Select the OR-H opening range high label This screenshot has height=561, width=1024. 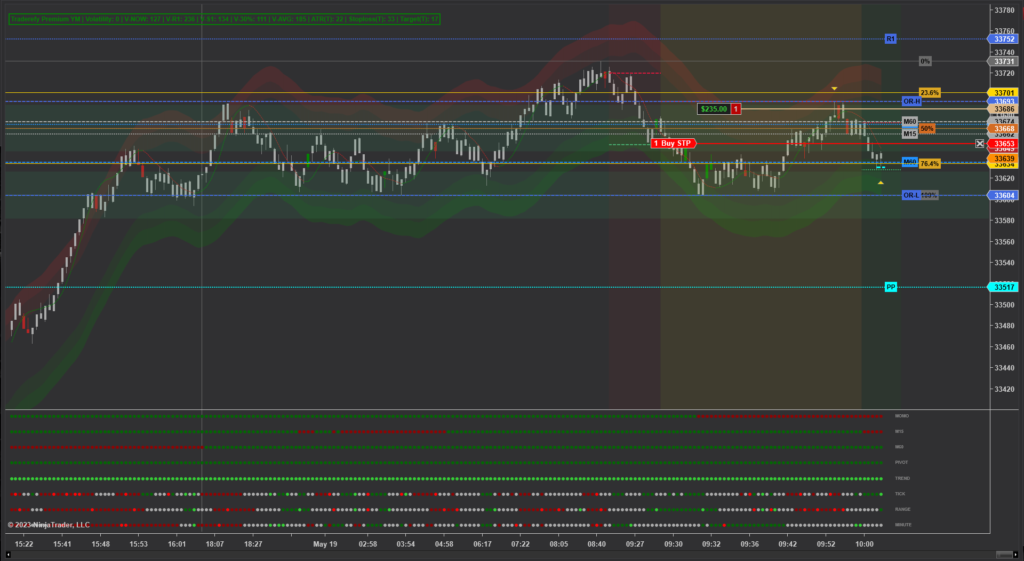[x=911, y=101]
